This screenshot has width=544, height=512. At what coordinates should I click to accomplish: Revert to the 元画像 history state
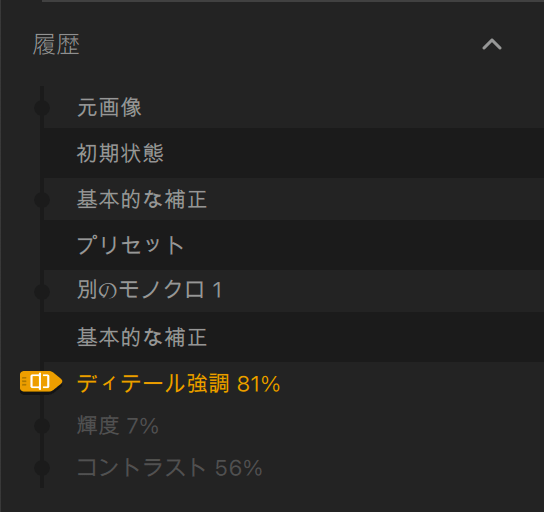[294, 107]
